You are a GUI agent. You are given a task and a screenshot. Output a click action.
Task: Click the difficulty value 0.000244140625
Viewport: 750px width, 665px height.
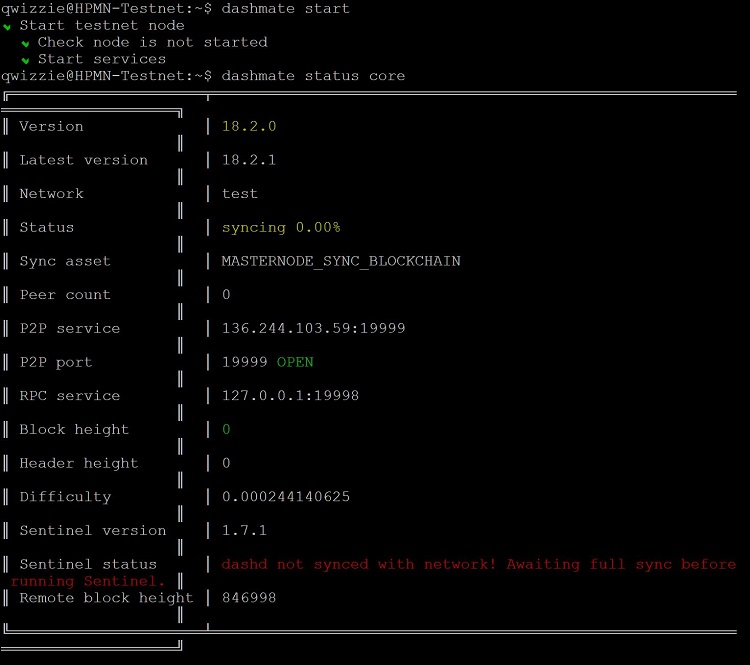coord(286,497)
